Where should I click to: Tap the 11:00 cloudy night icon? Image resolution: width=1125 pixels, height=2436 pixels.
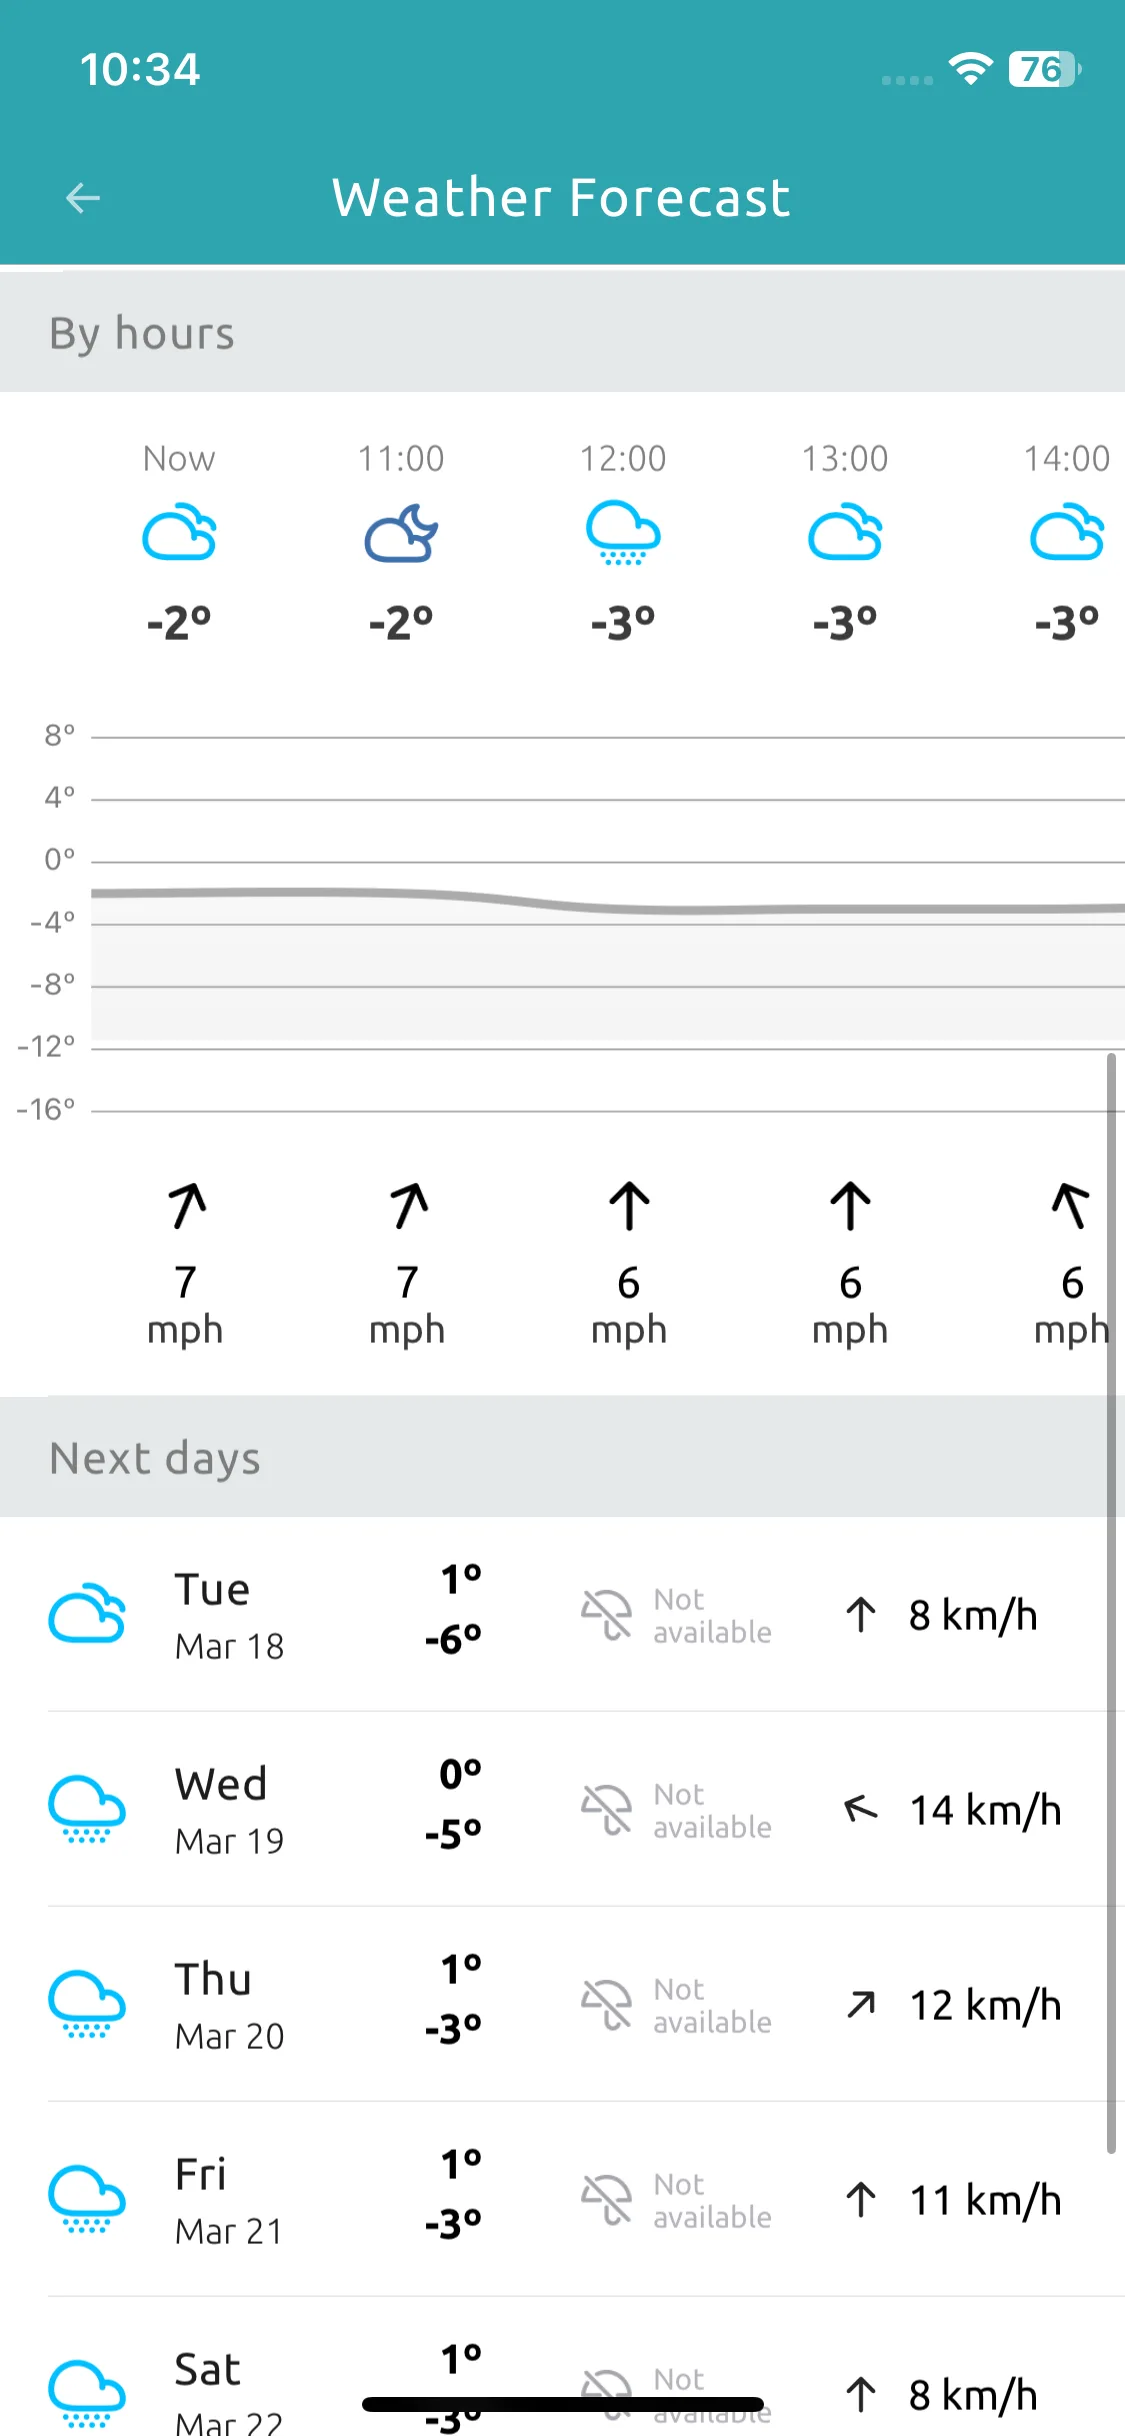[401, 534]
